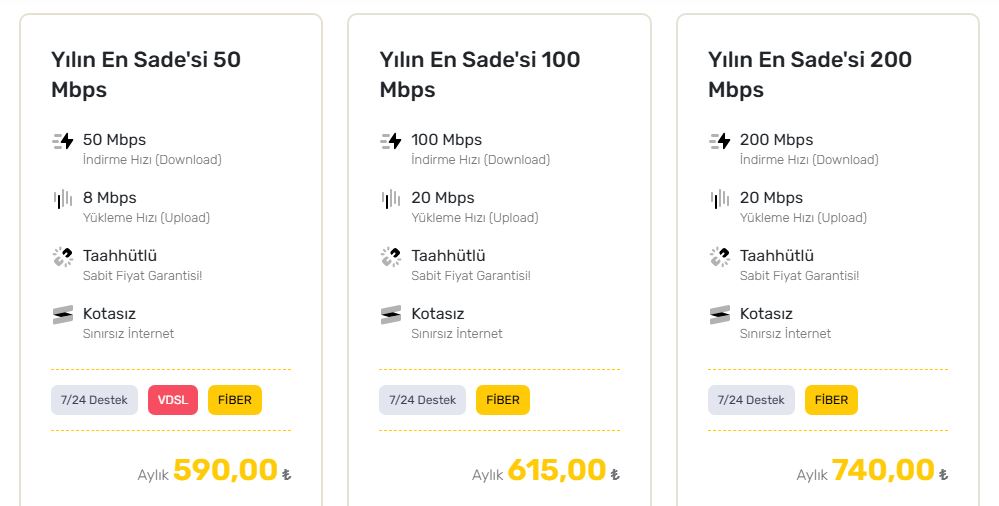Click the download speed icon in 50 Mbps plan
The image size is (999, 506).
(x=63, y=141)
